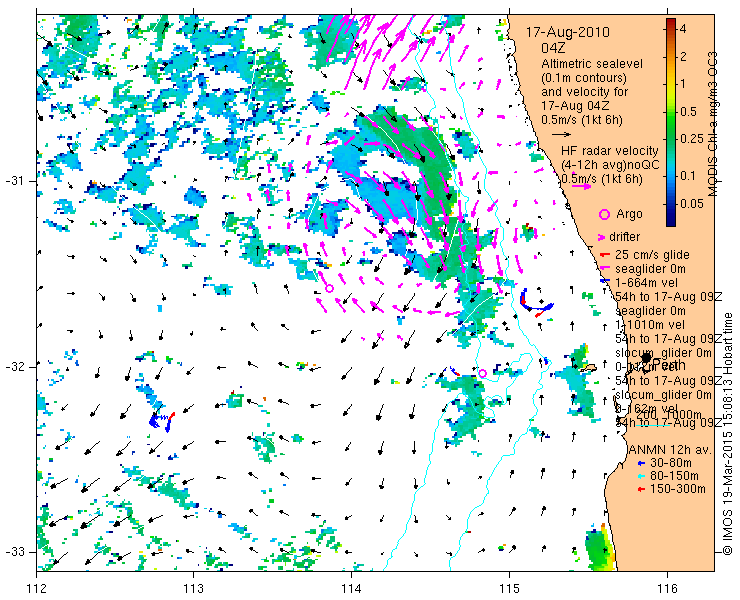This screenshot has width=740, height=600.
Task: Click the 114 longitude axis label
Action: pos(351,589)
